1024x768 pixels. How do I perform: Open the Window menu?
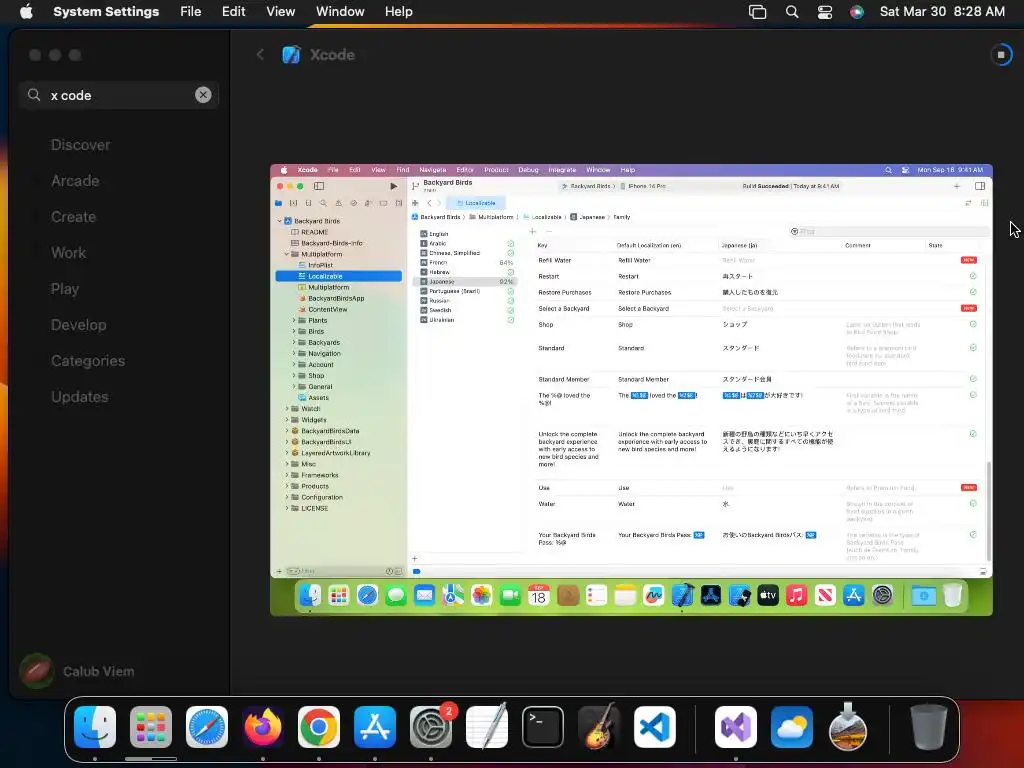click(340, 12)
